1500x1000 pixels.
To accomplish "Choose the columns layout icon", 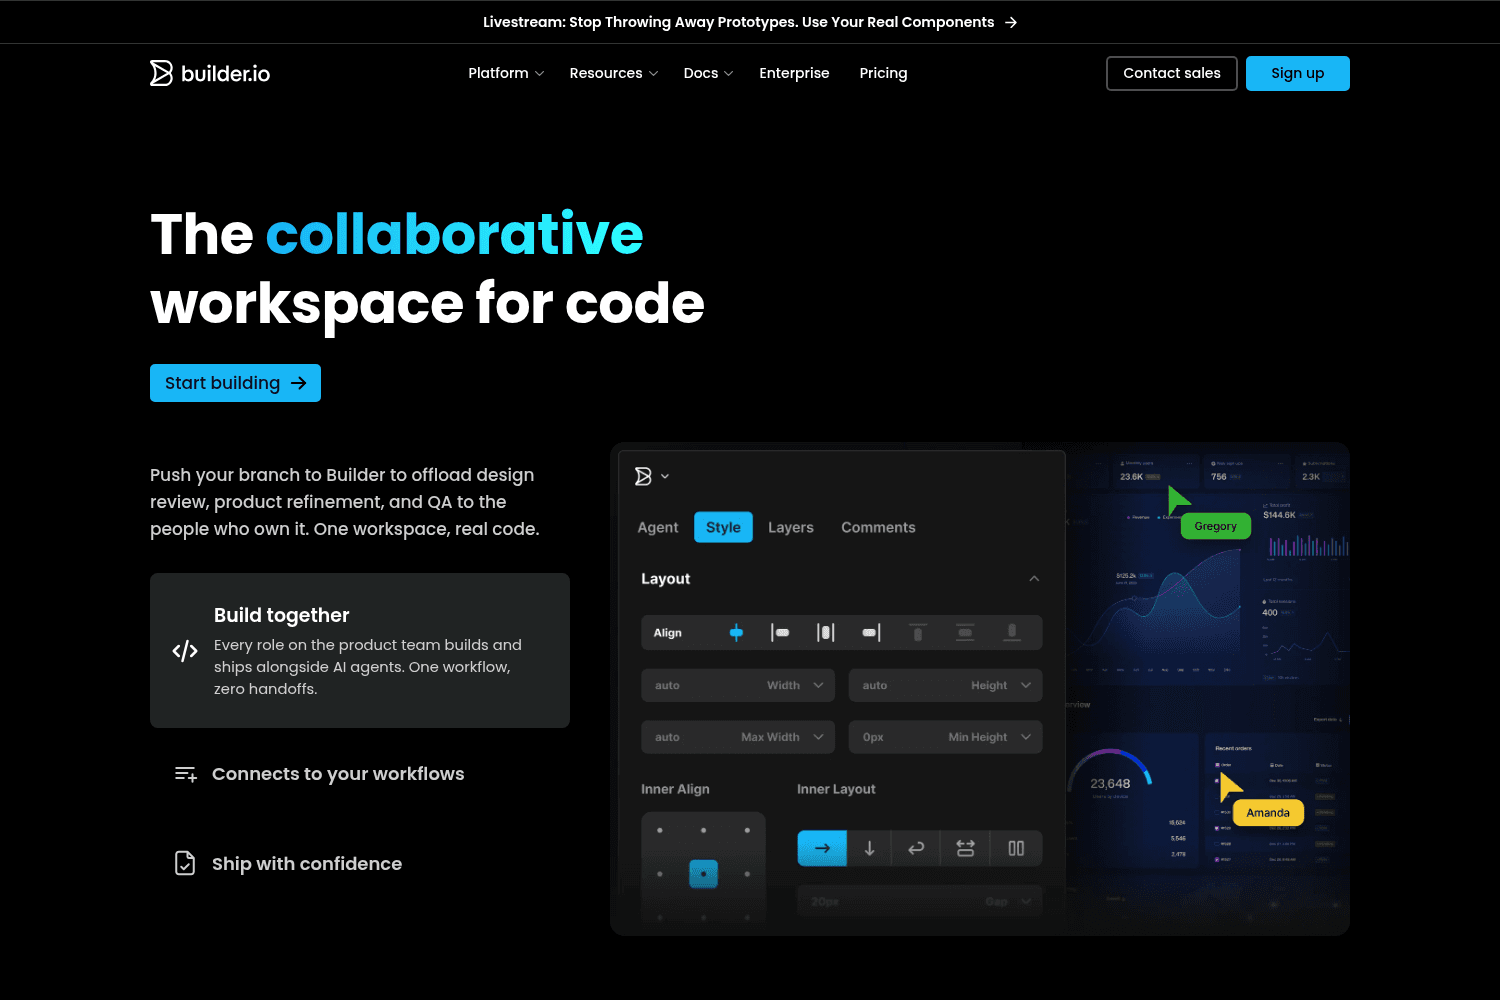I will pyautogui.click(x=1016, y=848).
